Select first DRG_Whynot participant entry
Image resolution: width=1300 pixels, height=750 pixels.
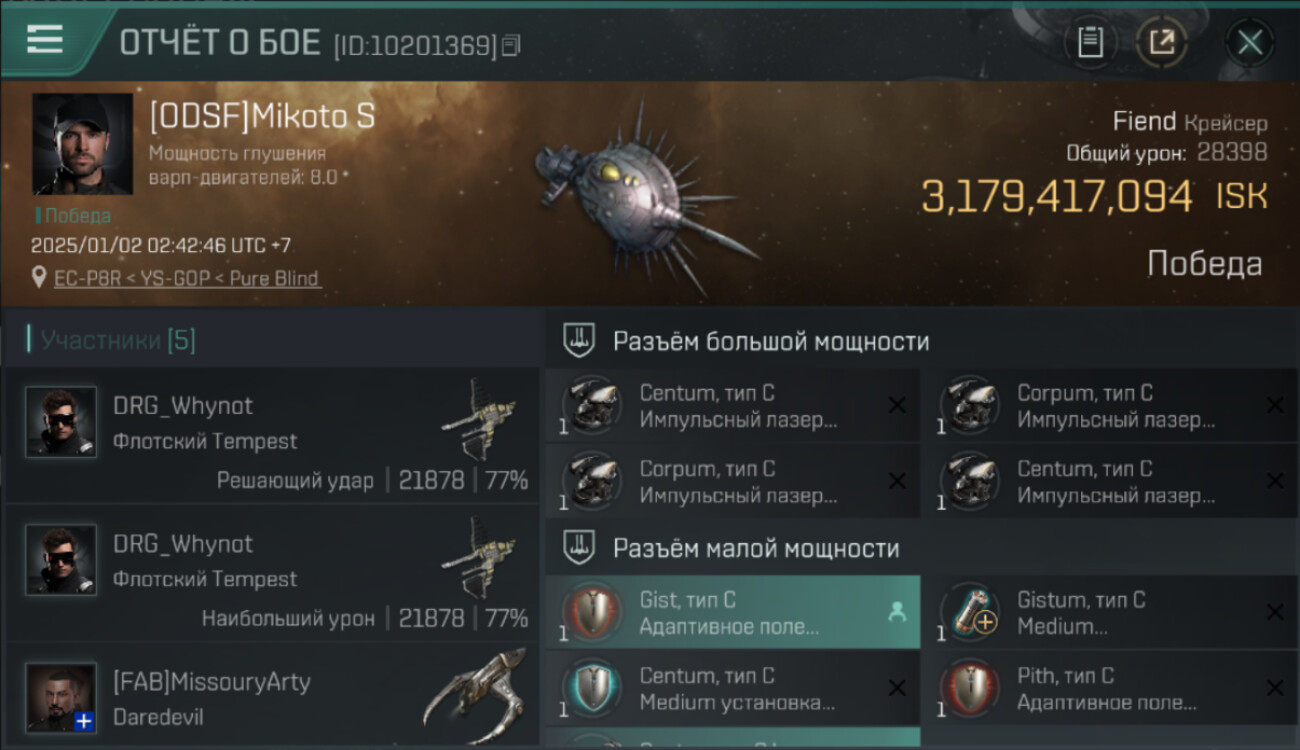[272, 436]
